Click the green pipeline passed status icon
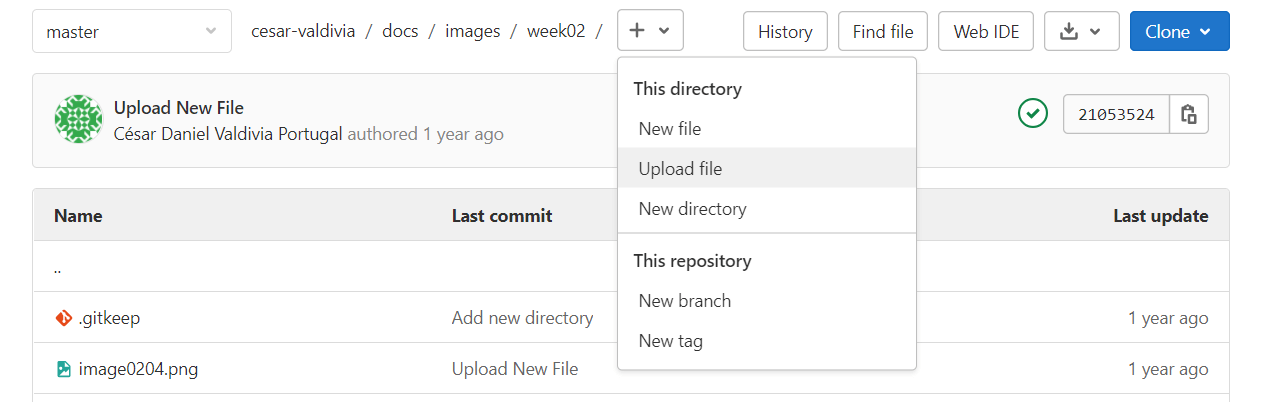Screen dimensions: 1268x402 coord(1032,114)
